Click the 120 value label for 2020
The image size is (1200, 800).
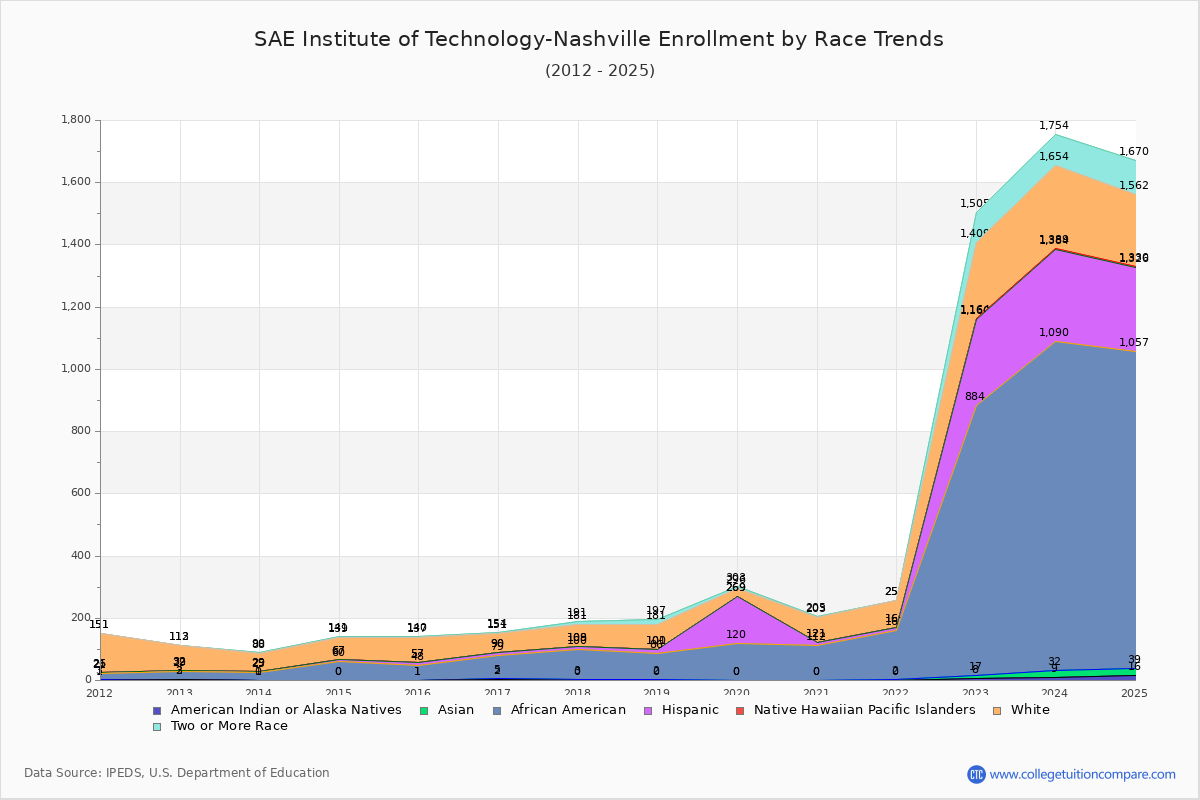pyautogui.click(x=736, y=635)
